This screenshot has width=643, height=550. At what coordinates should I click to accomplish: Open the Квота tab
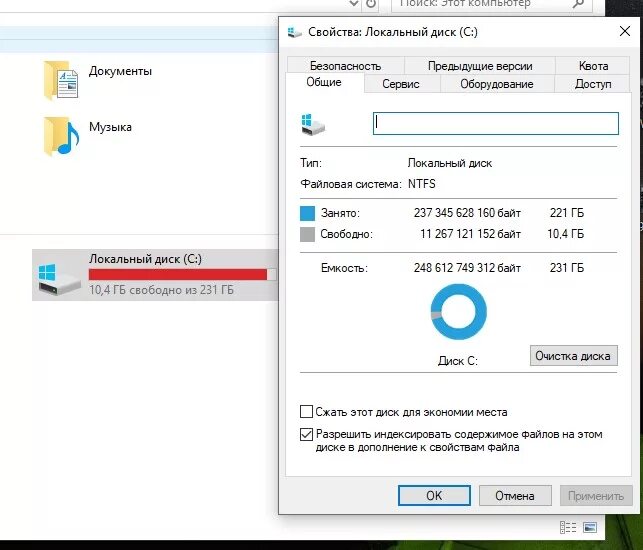click(x=593, y=66)
